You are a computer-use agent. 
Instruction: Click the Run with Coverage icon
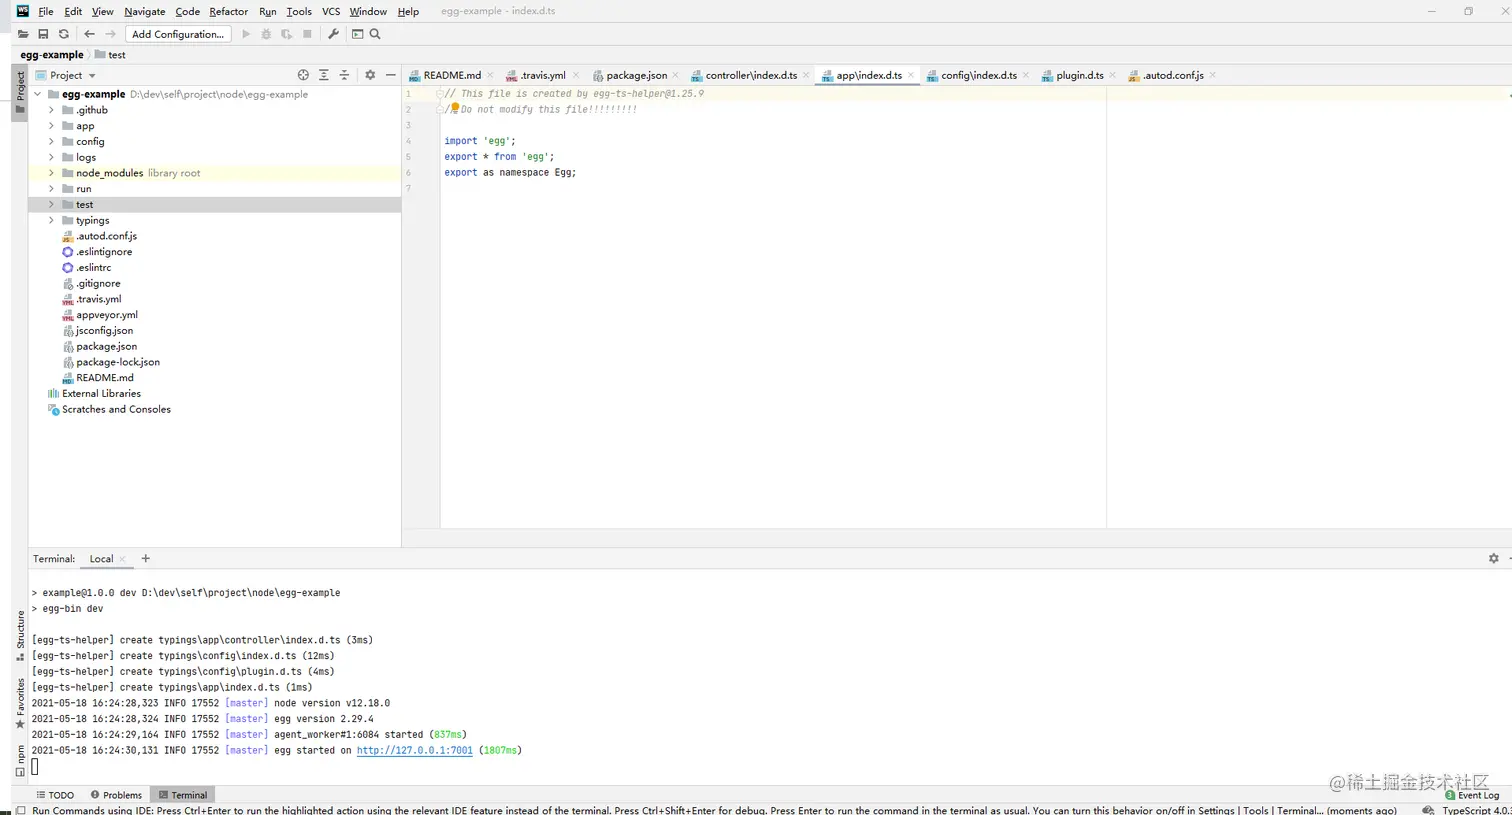(x=287, y=34)
